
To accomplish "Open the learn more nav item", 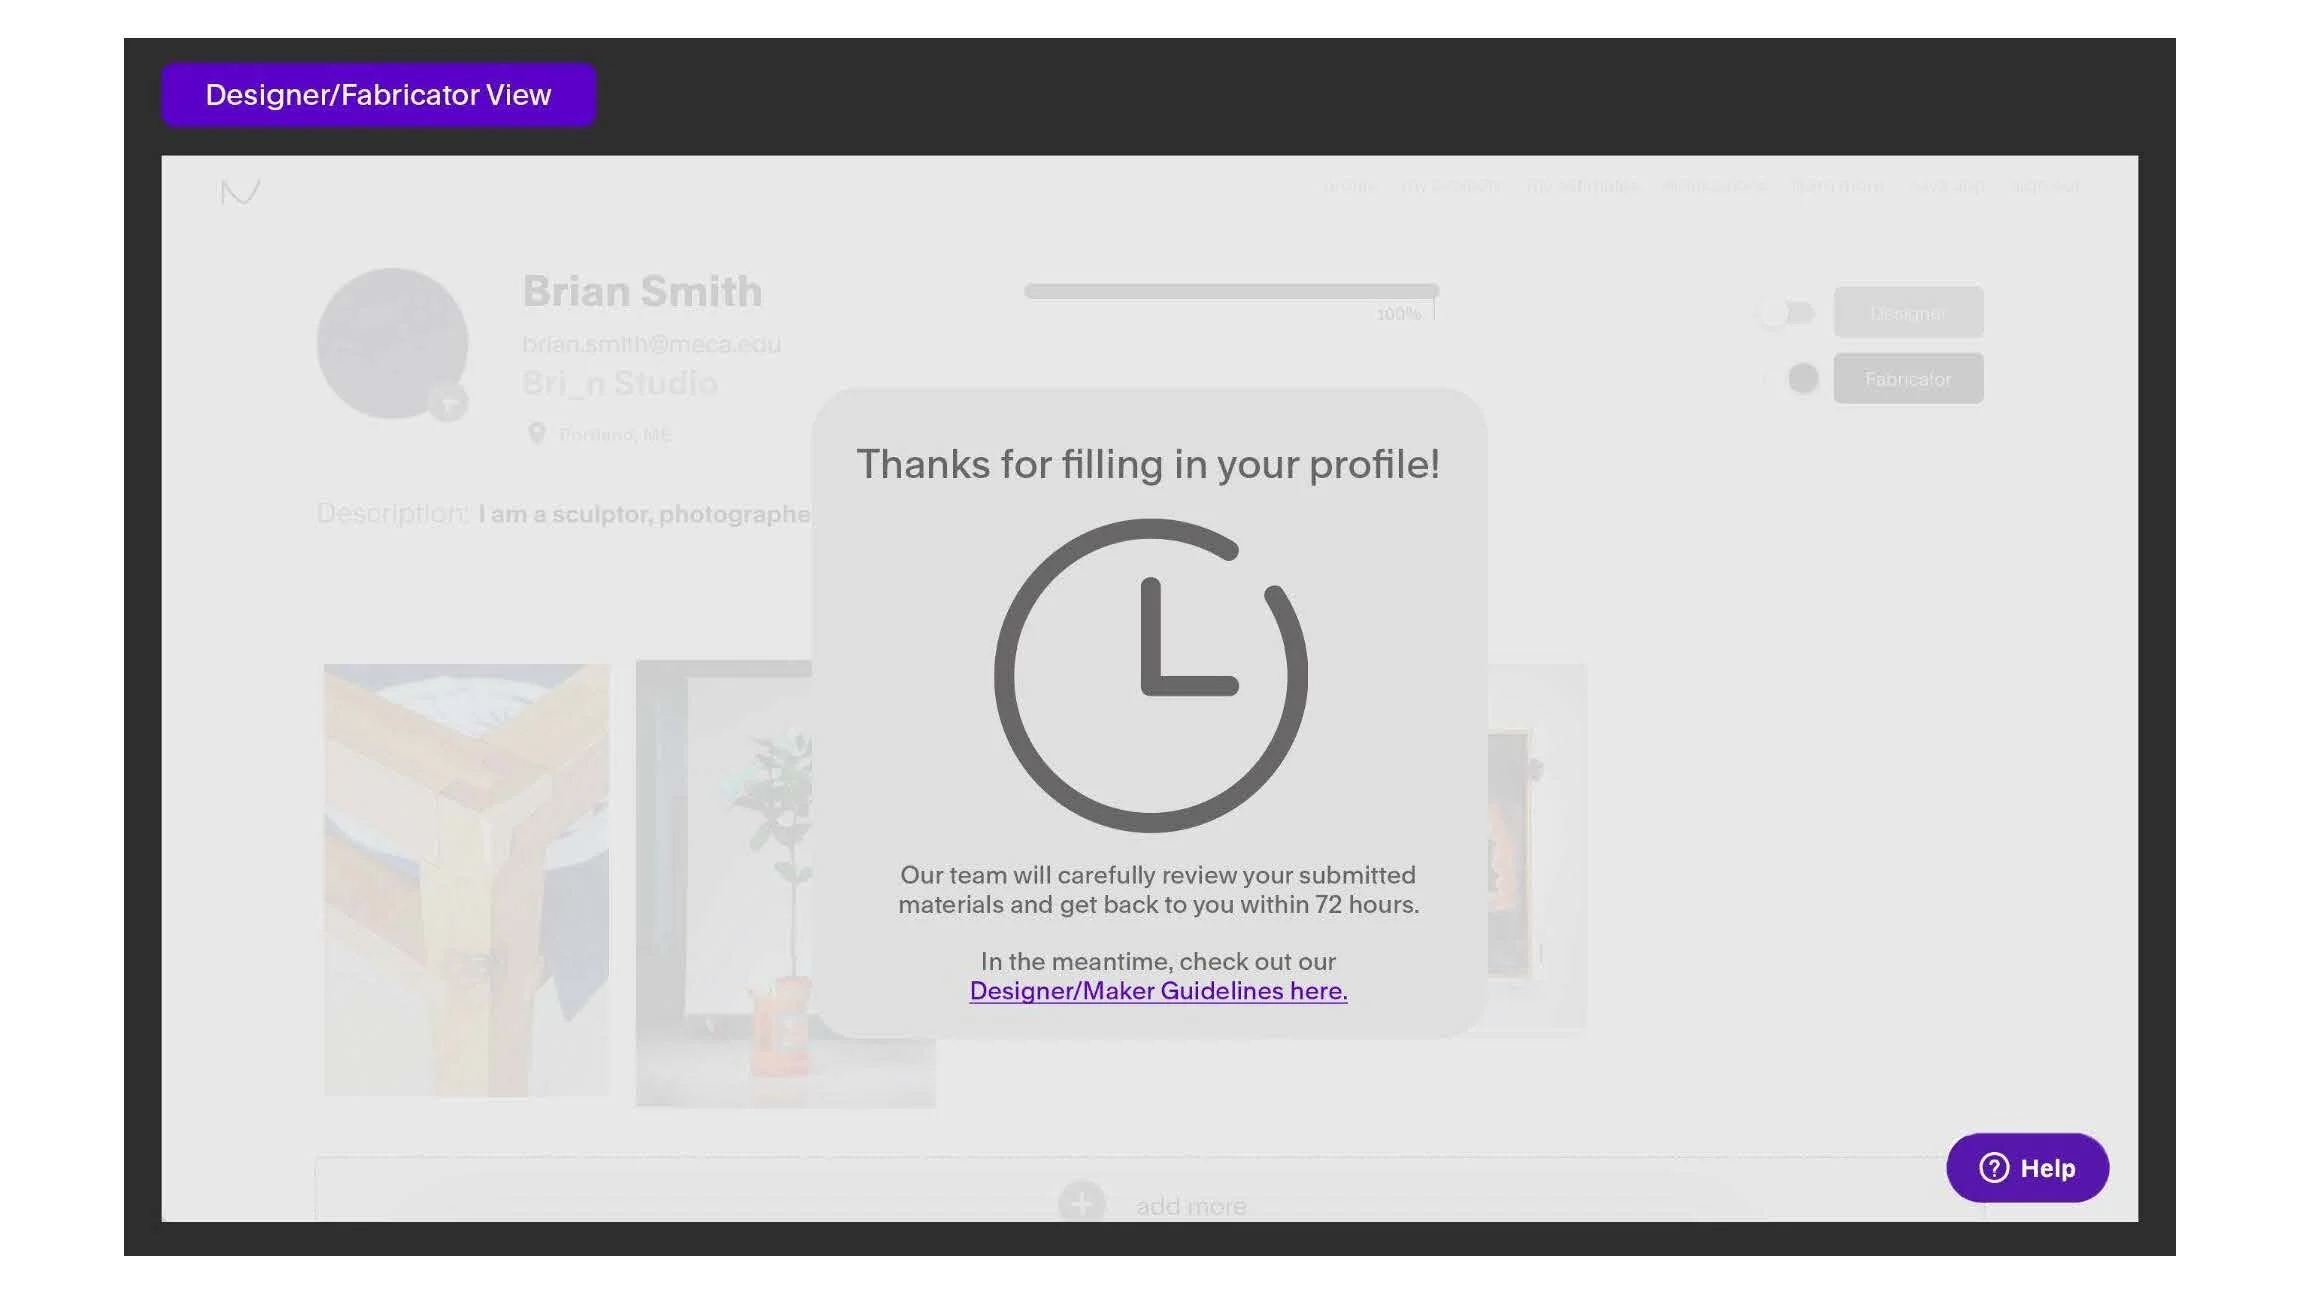I will click(1838, 186).
